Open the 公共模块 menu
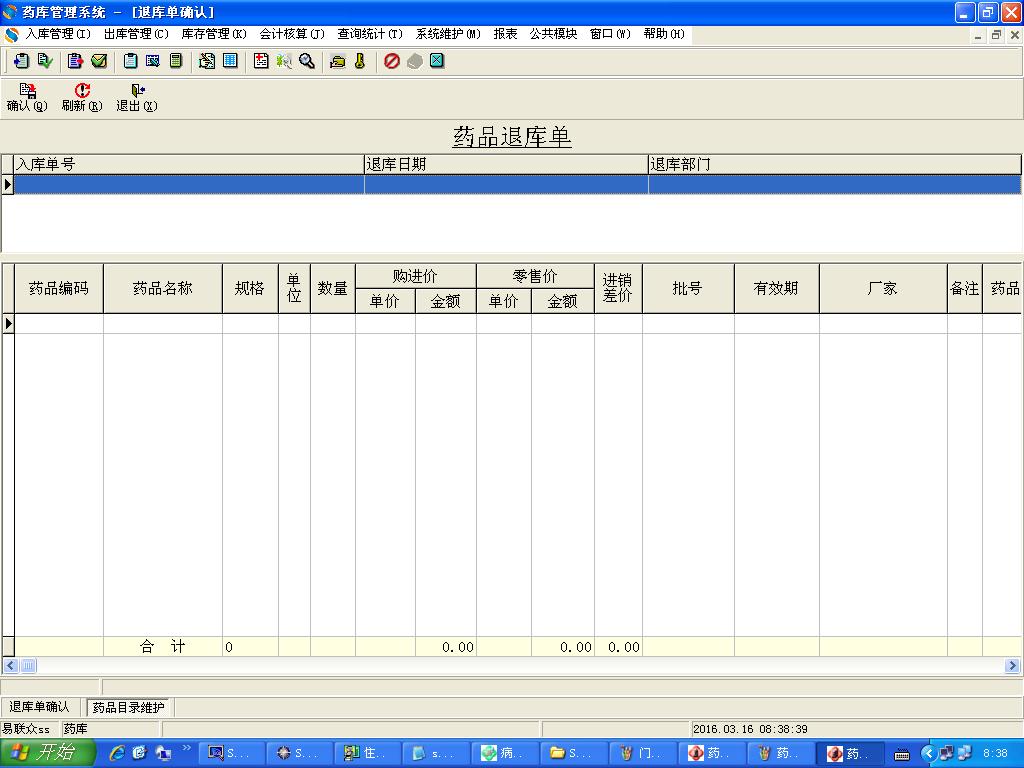The image size is (1024, 768). [x=554, y=34]
